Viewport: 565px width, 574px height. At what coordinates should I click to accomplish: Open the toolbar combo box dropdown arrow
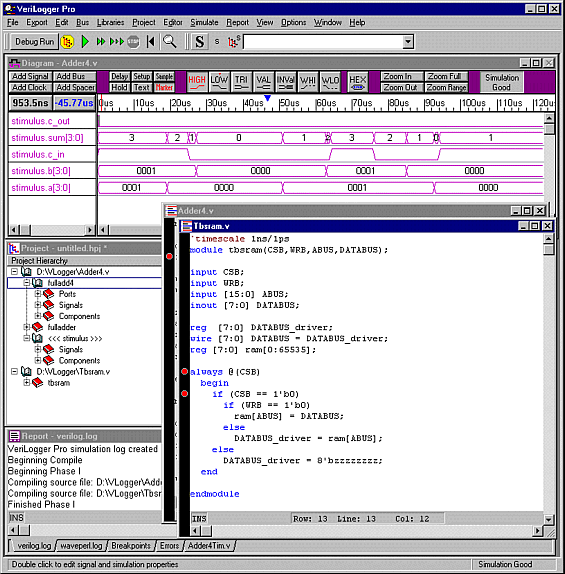(x=408, y=42)
